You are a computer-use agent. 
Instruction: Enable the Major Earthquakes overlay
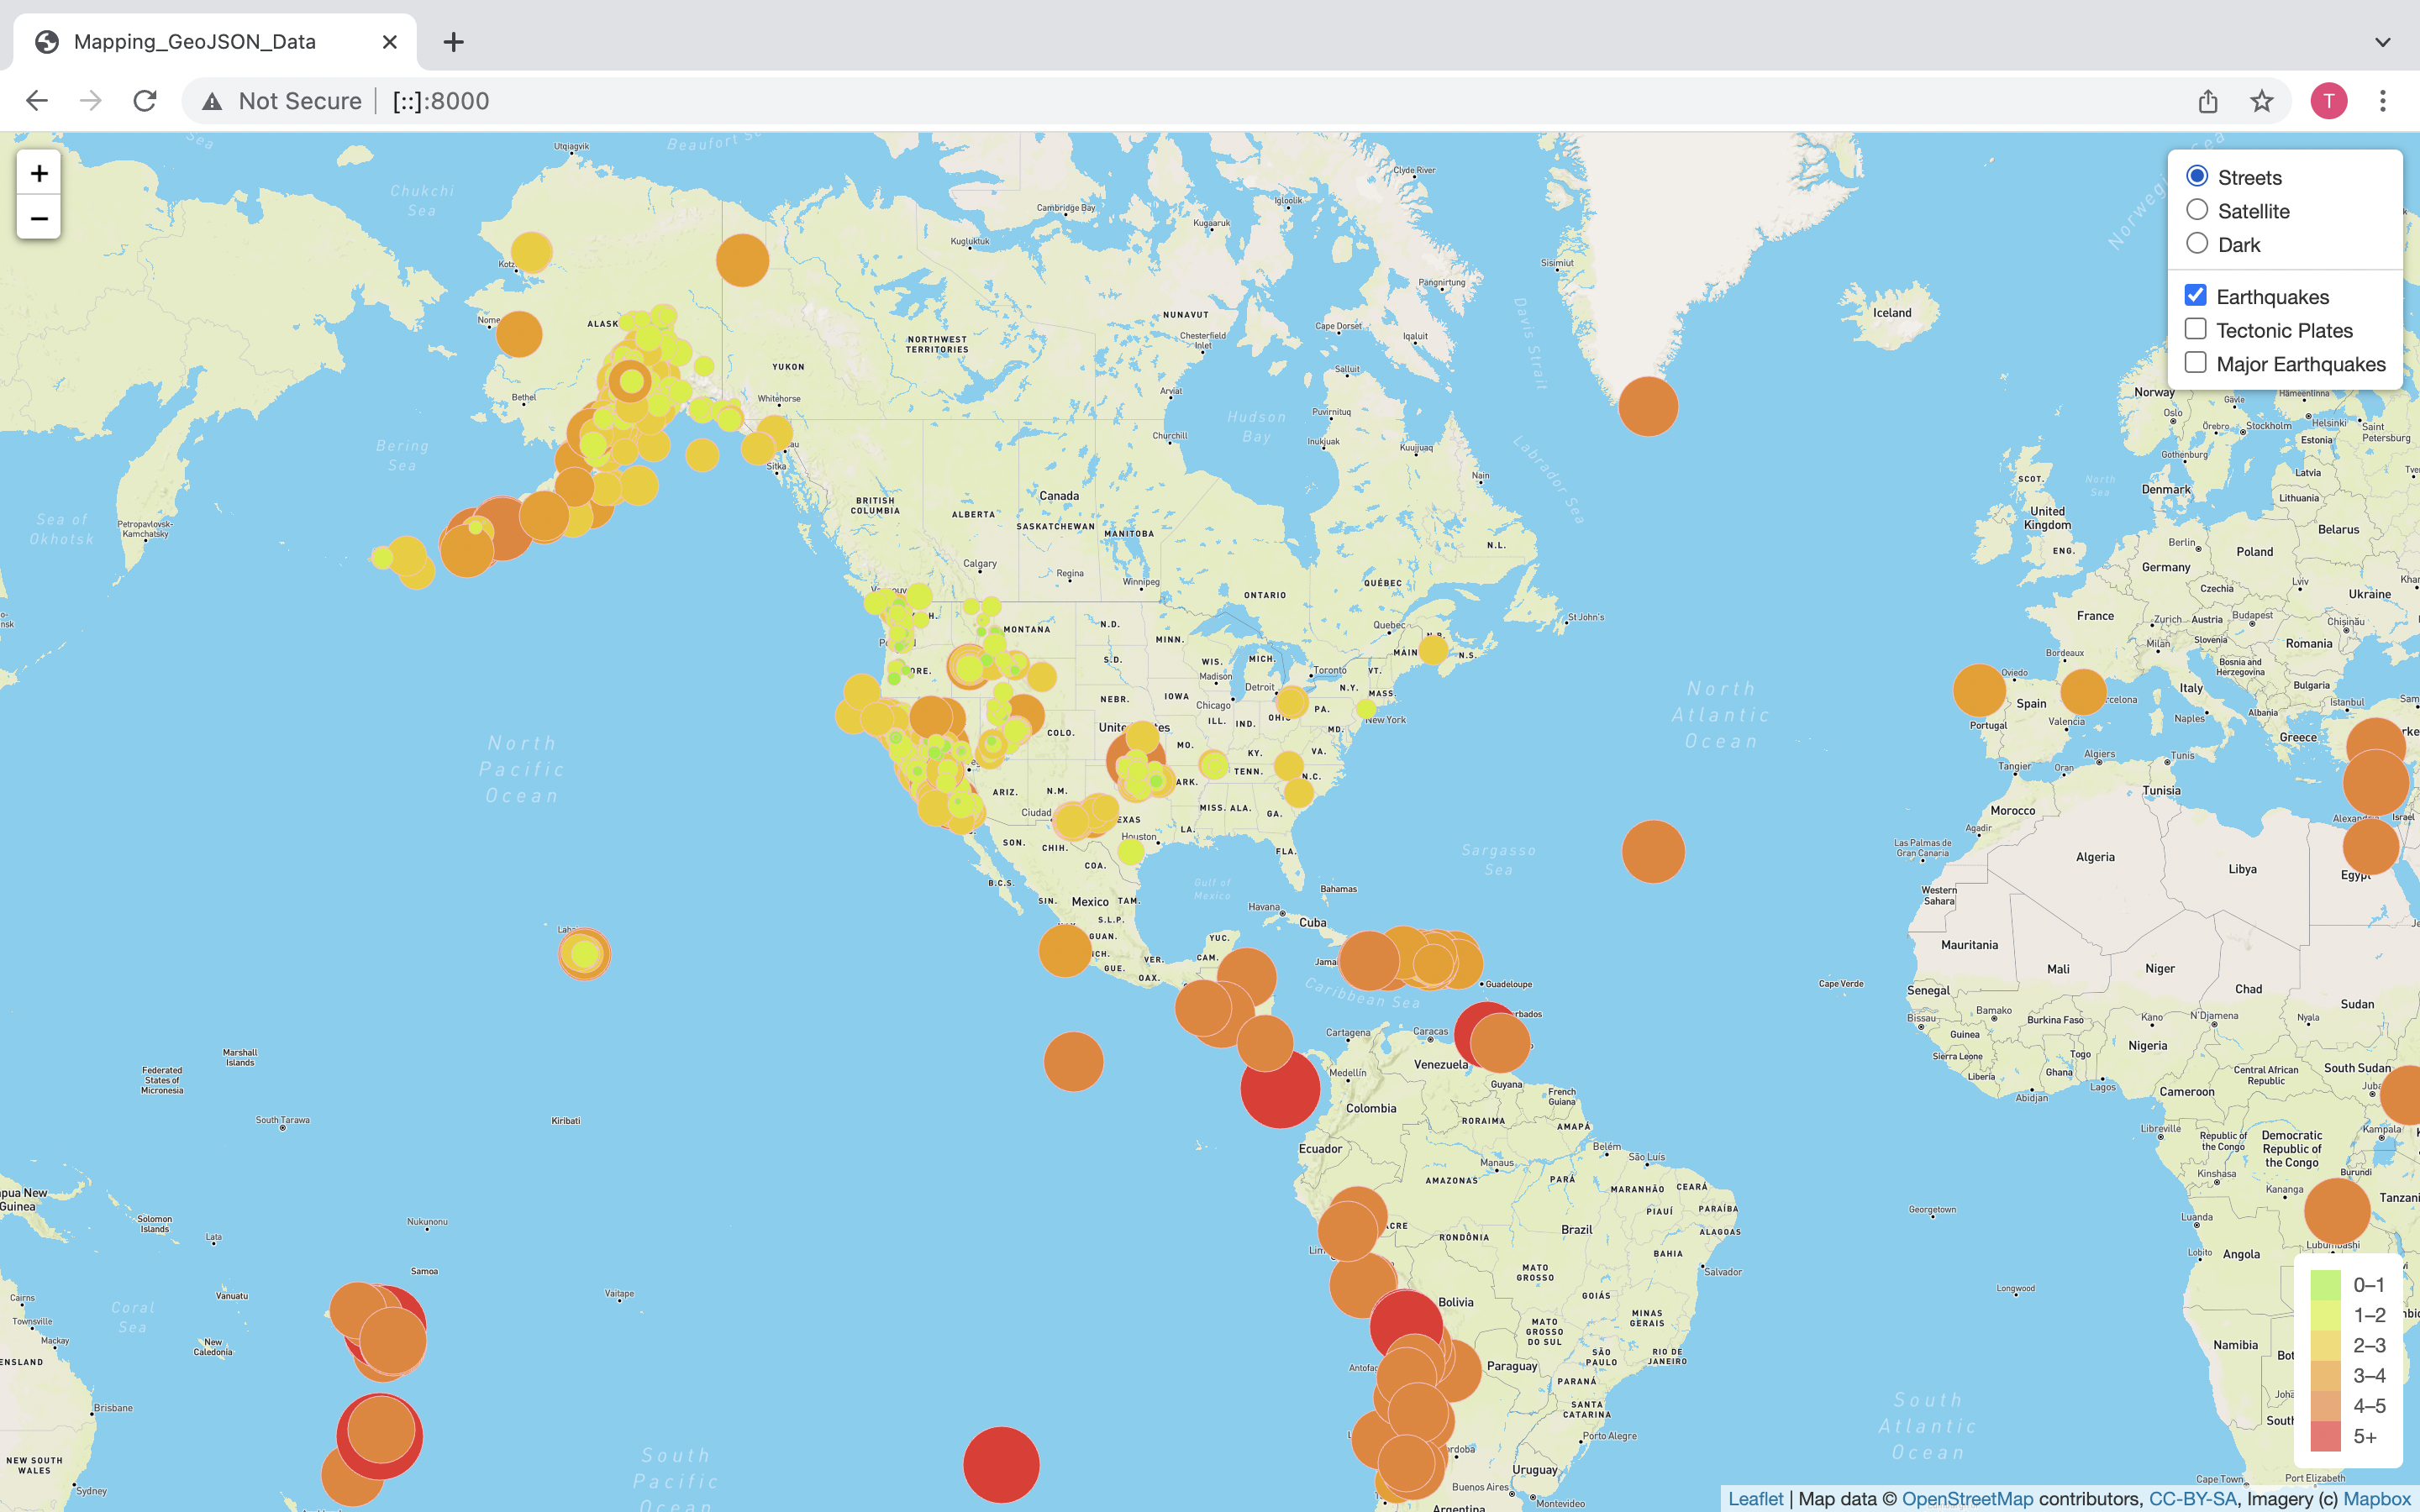click(x=2196, y=363)
